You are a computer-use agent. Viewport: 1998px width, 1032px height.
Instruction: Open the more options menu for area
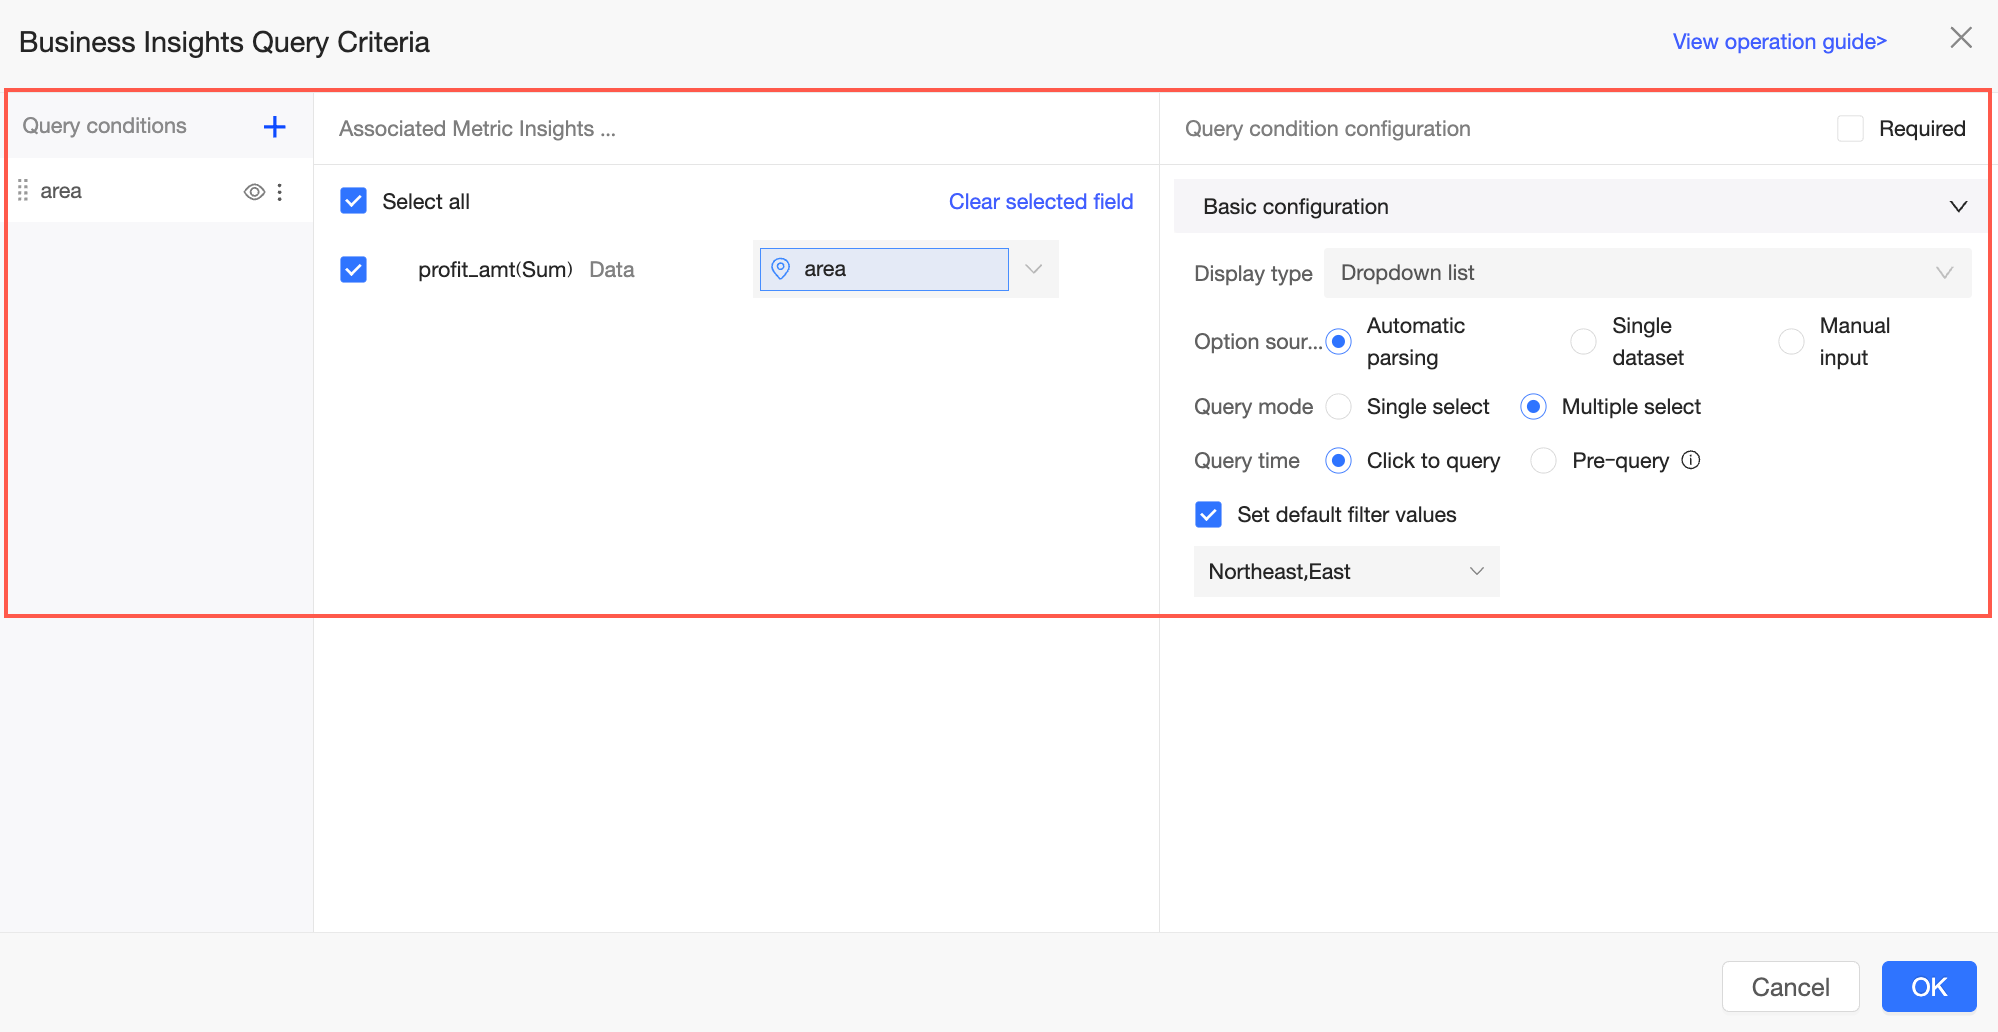(280, 192)
